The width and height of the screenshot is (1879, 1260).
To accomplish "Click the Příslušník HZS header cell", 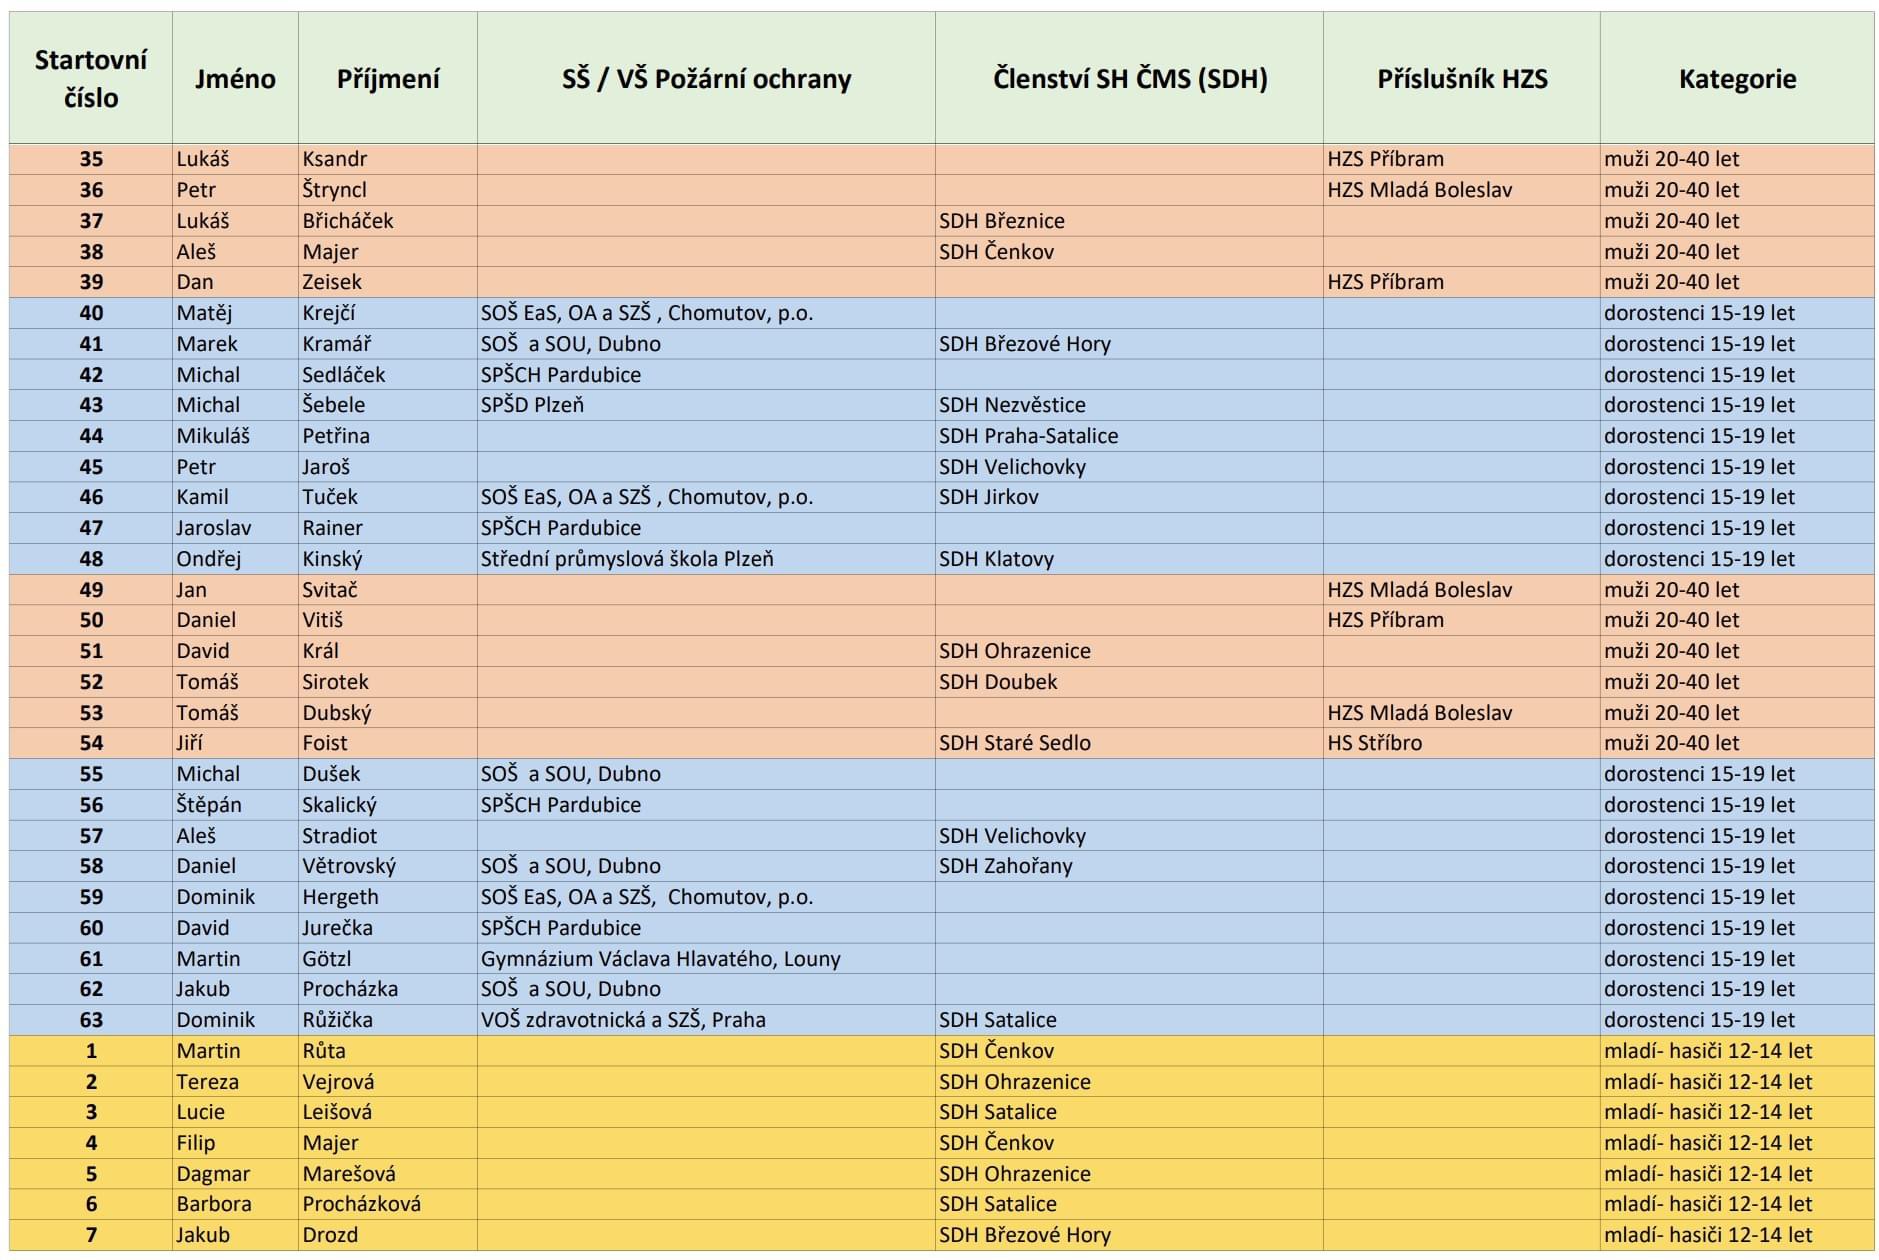I will click(1462, 78).
